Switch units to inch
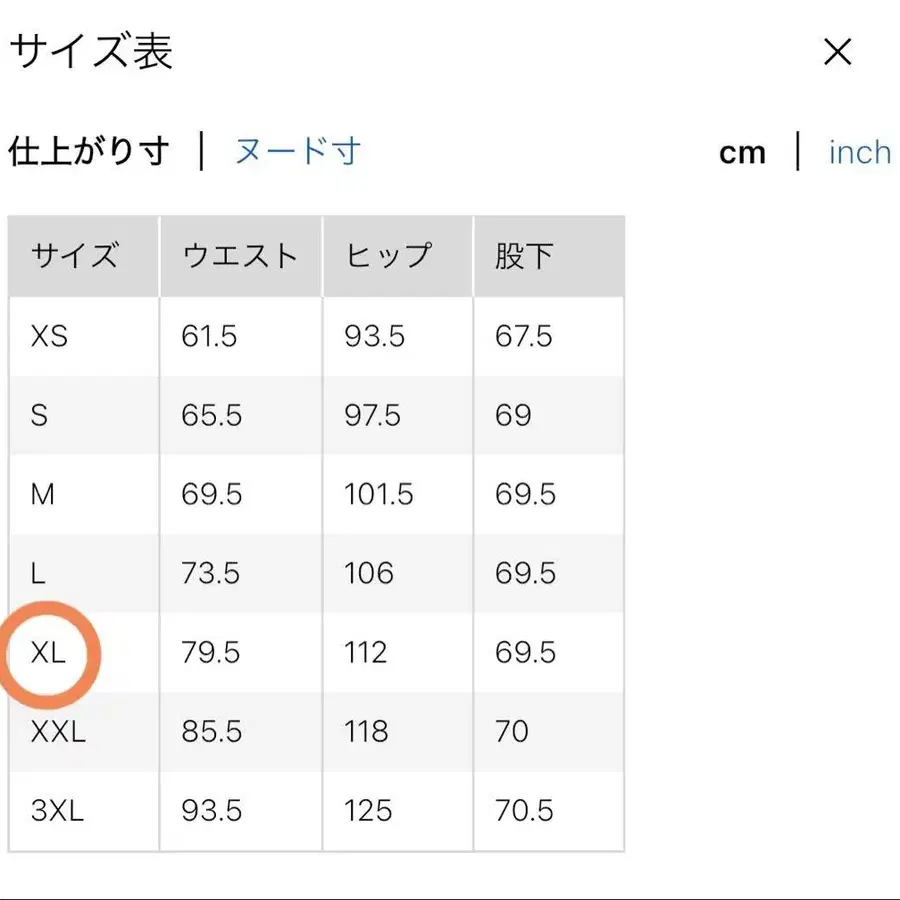Image resolution: width=900 pixels, height=900 pixels. 858,151
